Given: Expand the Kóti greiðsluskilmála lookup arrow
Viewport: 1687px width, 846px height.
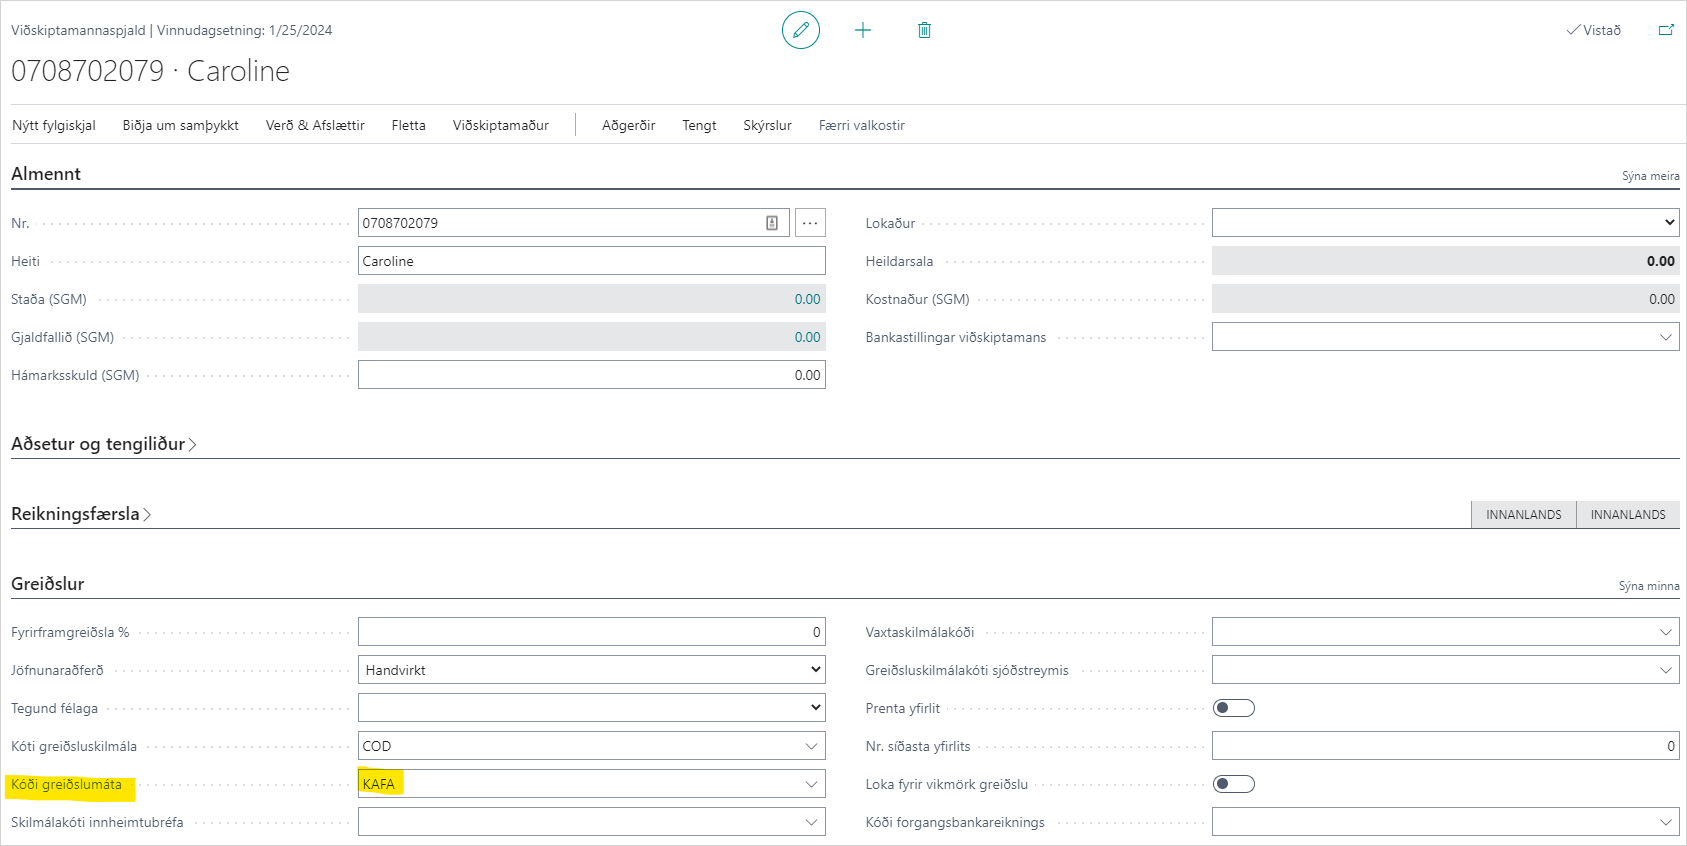Looking at the screenshot, I should [x=811, y=746].
